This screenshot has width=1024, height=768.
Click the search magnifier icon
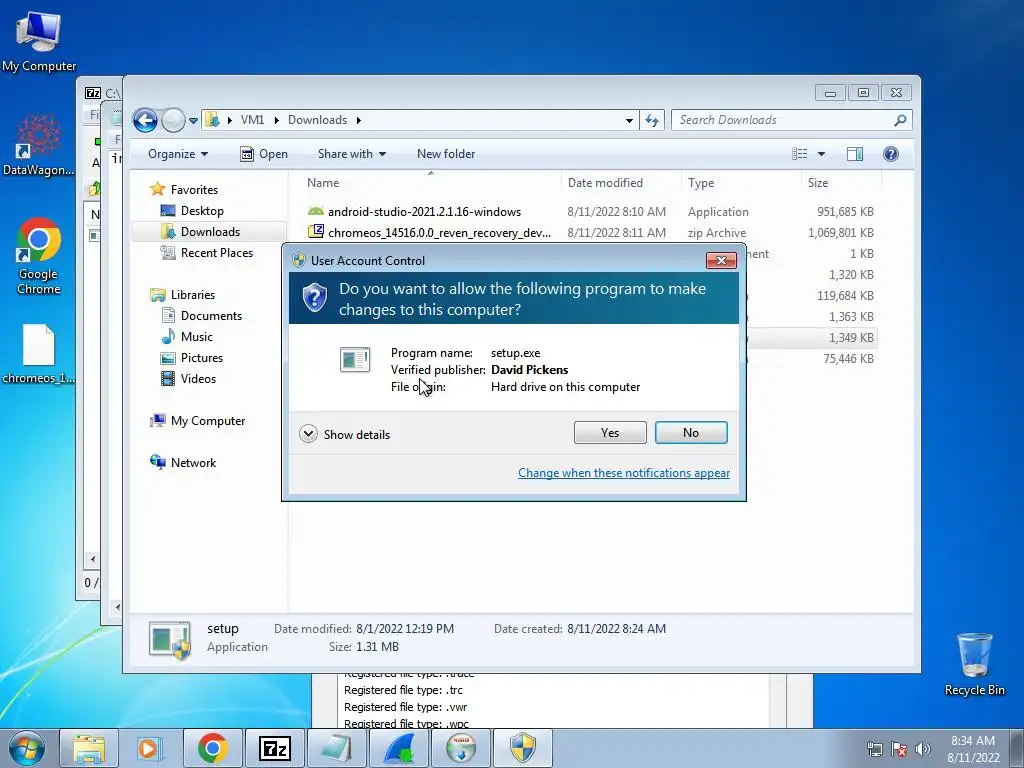click(901, 120)
